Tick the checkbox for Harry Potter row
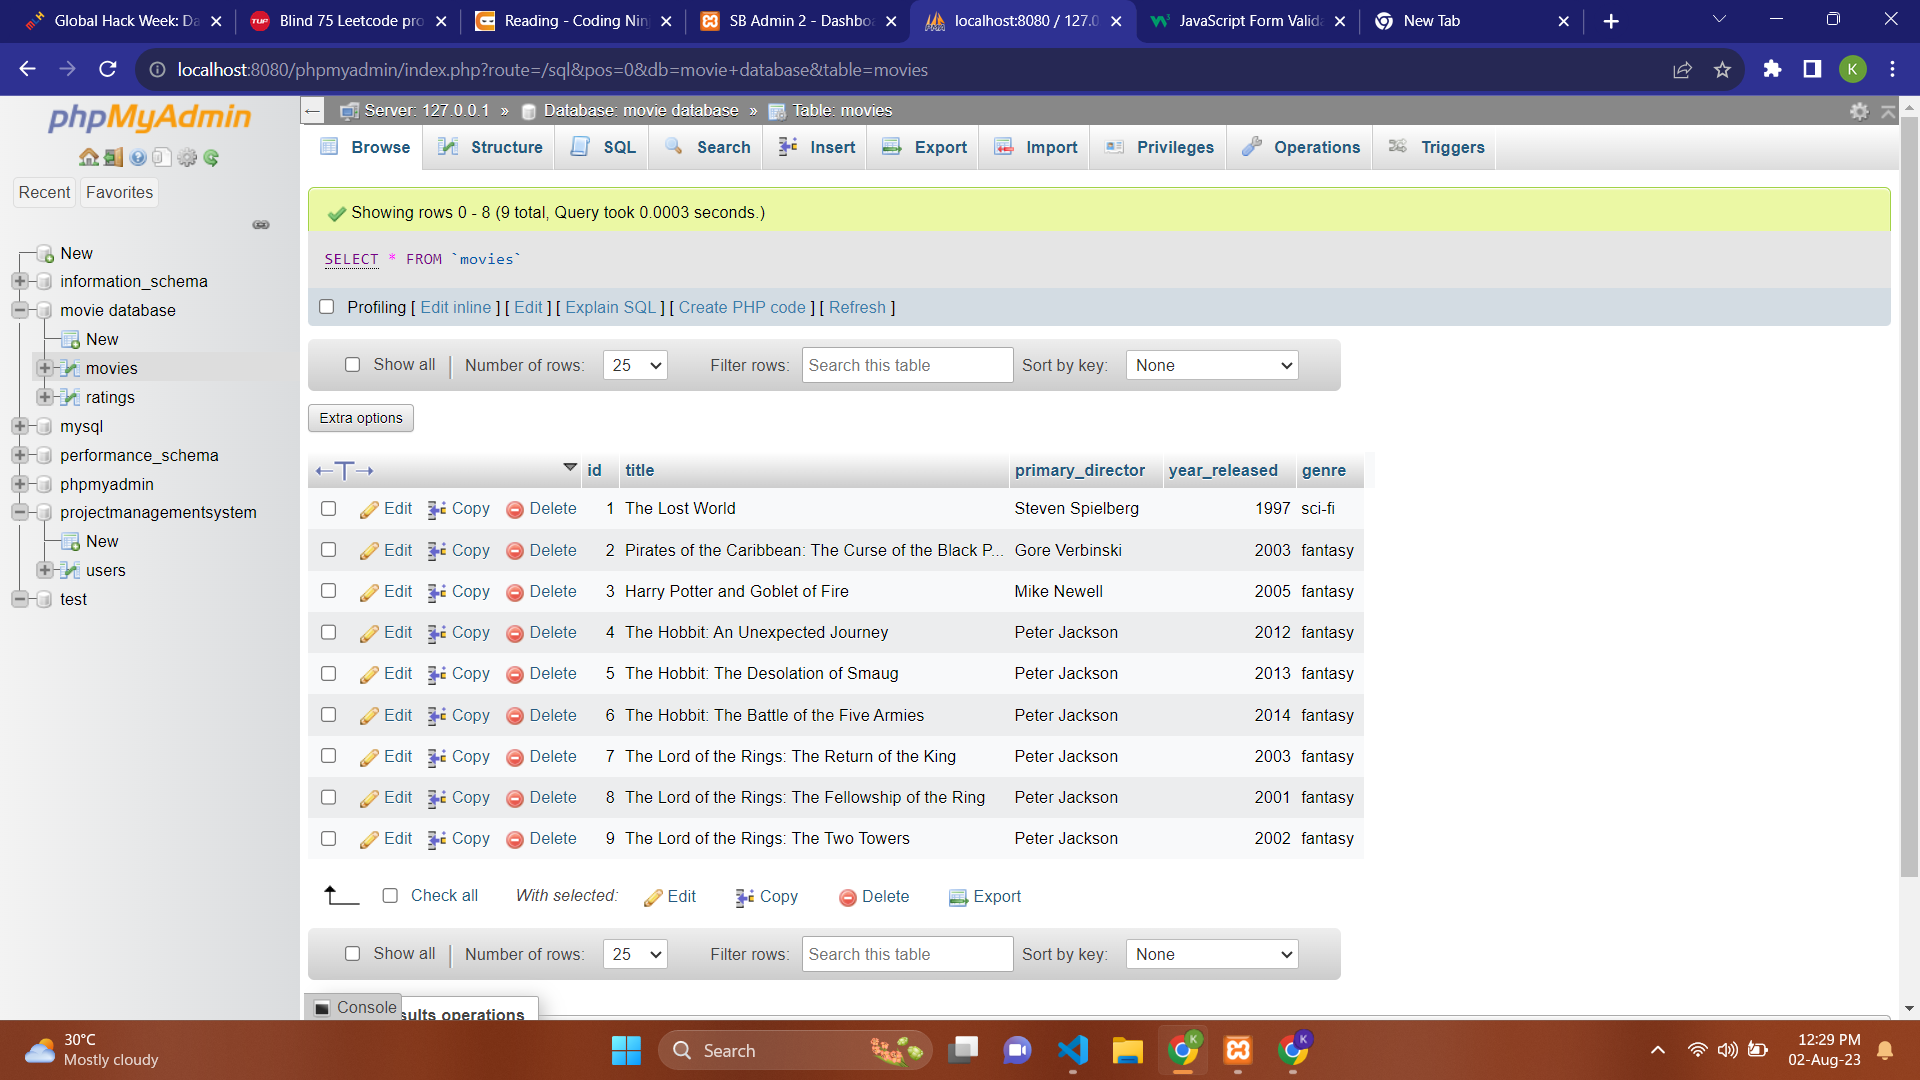The height and width of the screenshot is (1080, 1920). coord(328,591)
